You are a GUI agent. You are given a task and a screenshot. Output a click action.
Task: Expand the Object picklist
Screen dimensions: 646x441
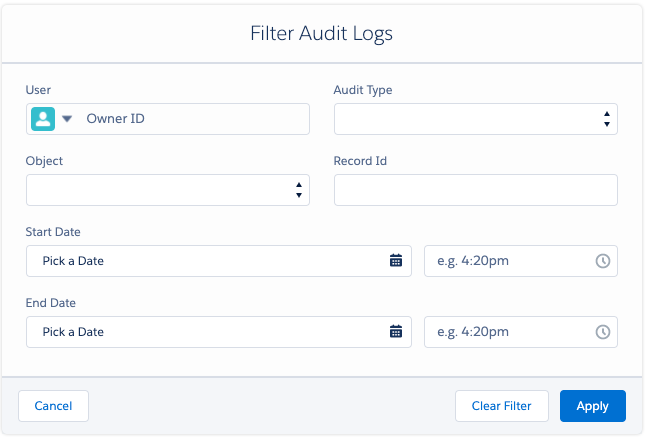pos(168,190)
